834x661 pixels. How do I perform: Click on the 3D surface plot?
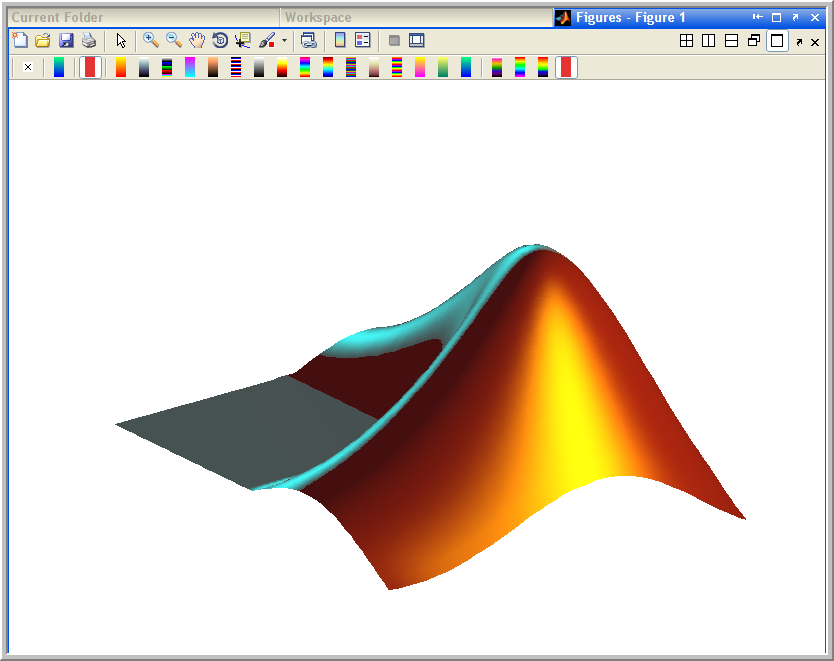[x=550, y=420]
